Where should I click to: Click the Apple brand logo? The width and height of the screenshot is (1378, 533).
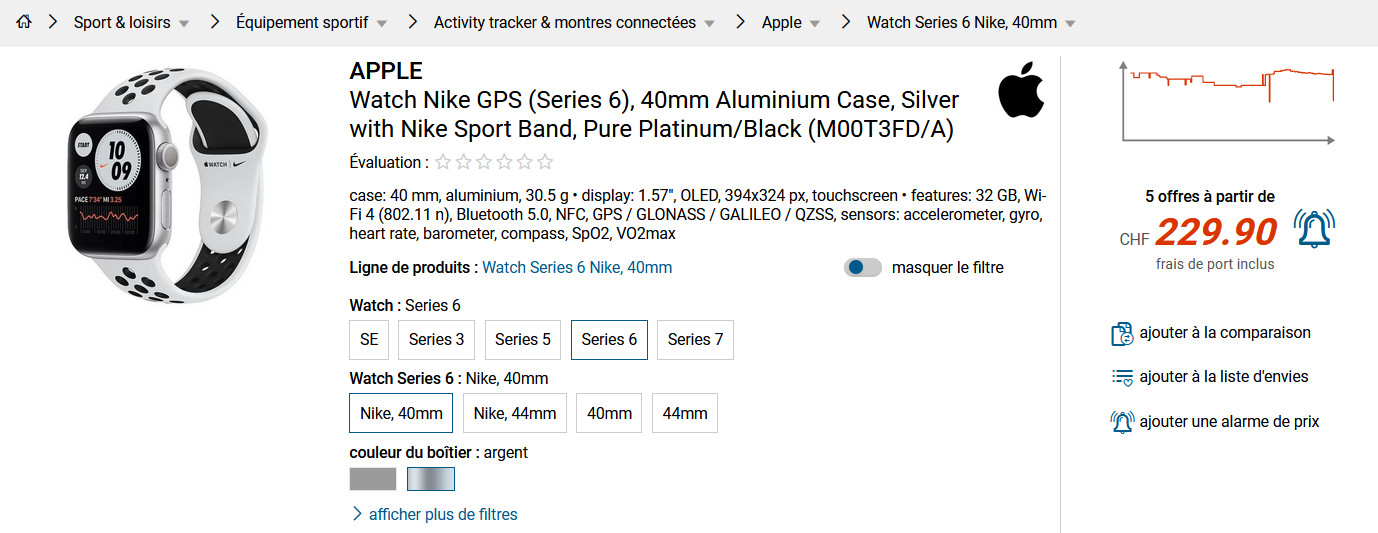(x=1021, y=89)
